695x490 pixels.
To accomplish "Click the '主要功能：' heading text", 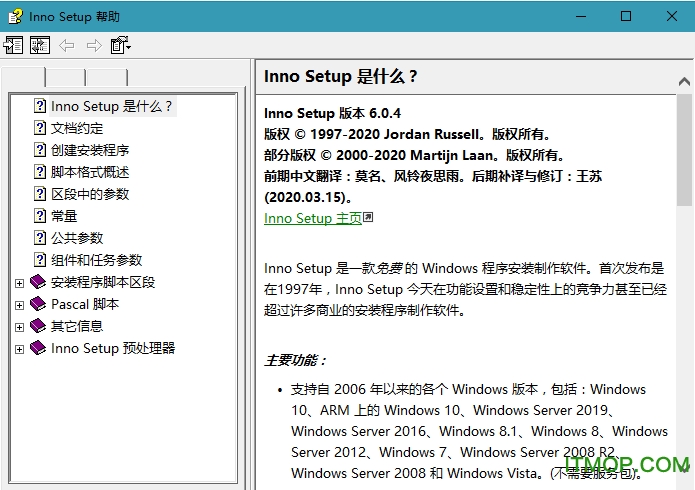I will pyautogui.click(x=296, y=360).
